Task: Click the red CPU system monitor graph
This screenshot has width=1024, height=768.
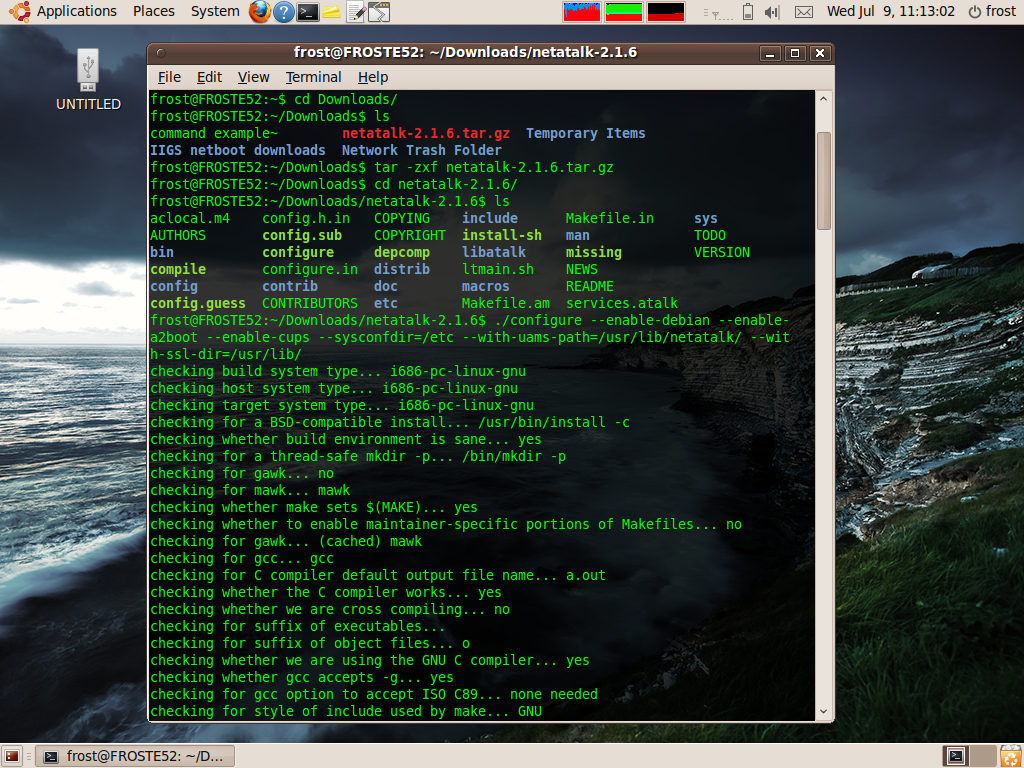Action: coord(582,12)
